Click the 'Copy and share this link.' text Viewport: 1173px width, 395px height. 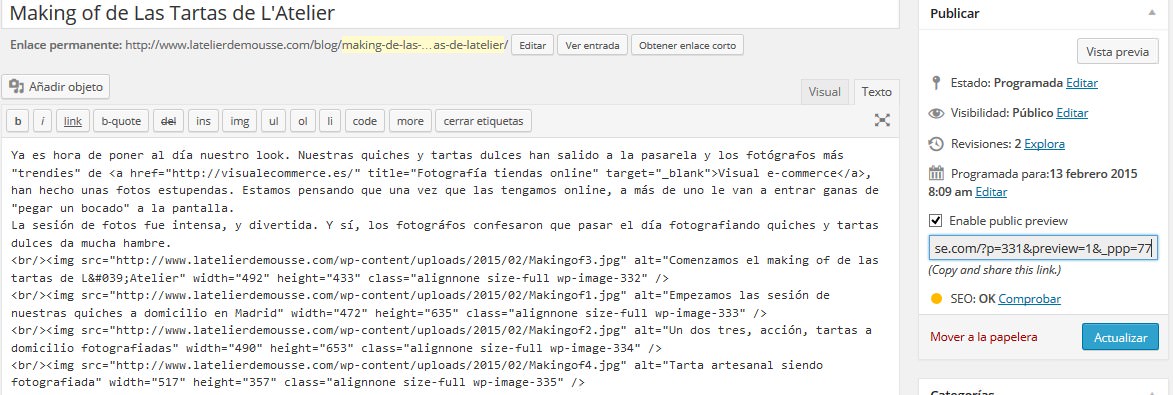(993, 270)
